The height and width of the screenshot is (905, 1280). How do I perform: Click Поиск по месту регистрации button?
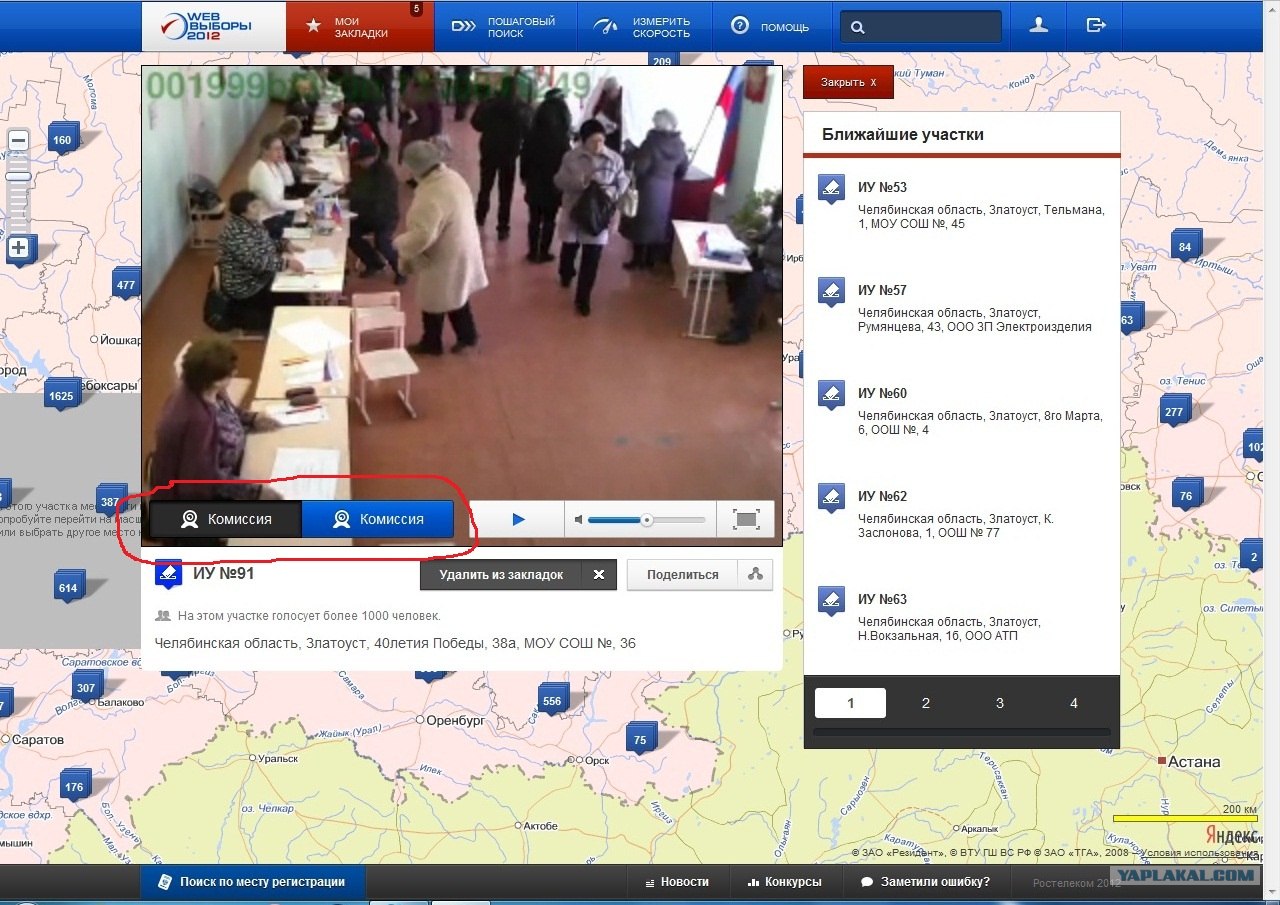pyautogui.click(x=253, y=882)
